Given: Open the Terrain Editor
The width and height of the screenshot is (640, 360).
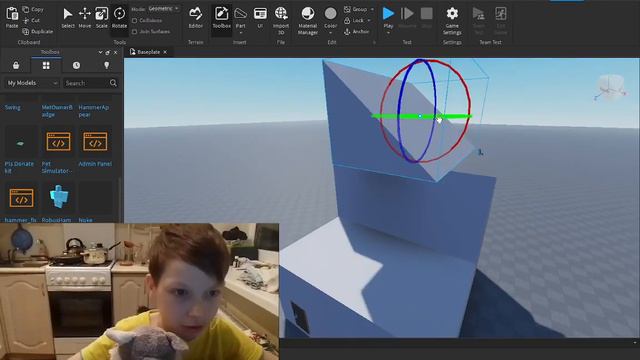Looking at the screenshot, I should point(196,18).
